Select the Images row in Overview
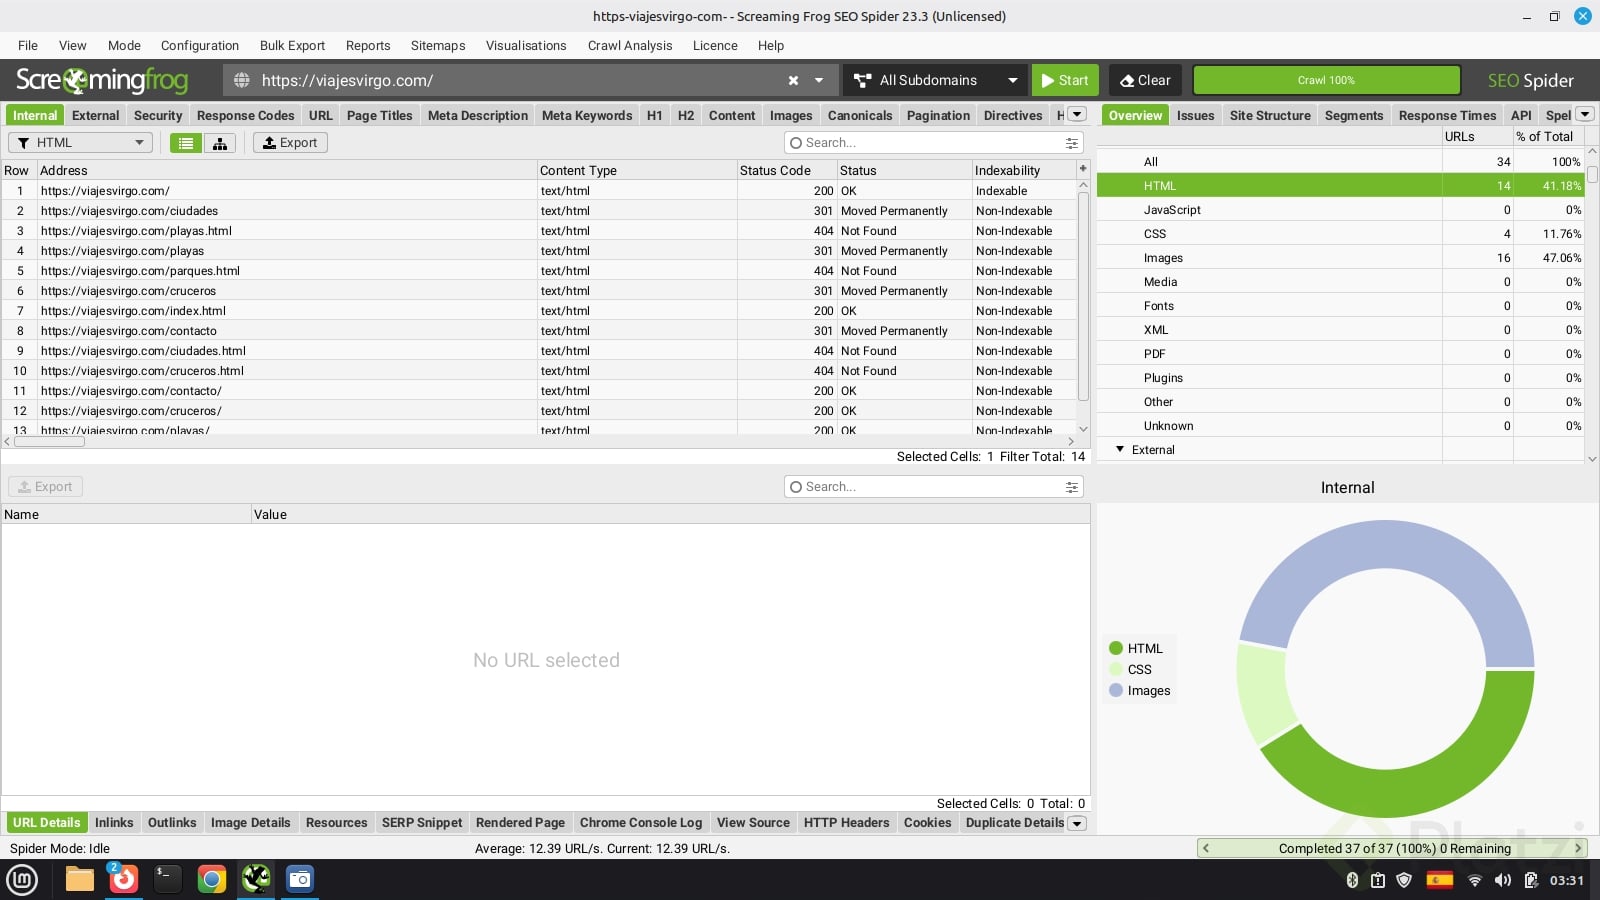The height and width of the screenshot is (900, 1600). point(1340,258)
